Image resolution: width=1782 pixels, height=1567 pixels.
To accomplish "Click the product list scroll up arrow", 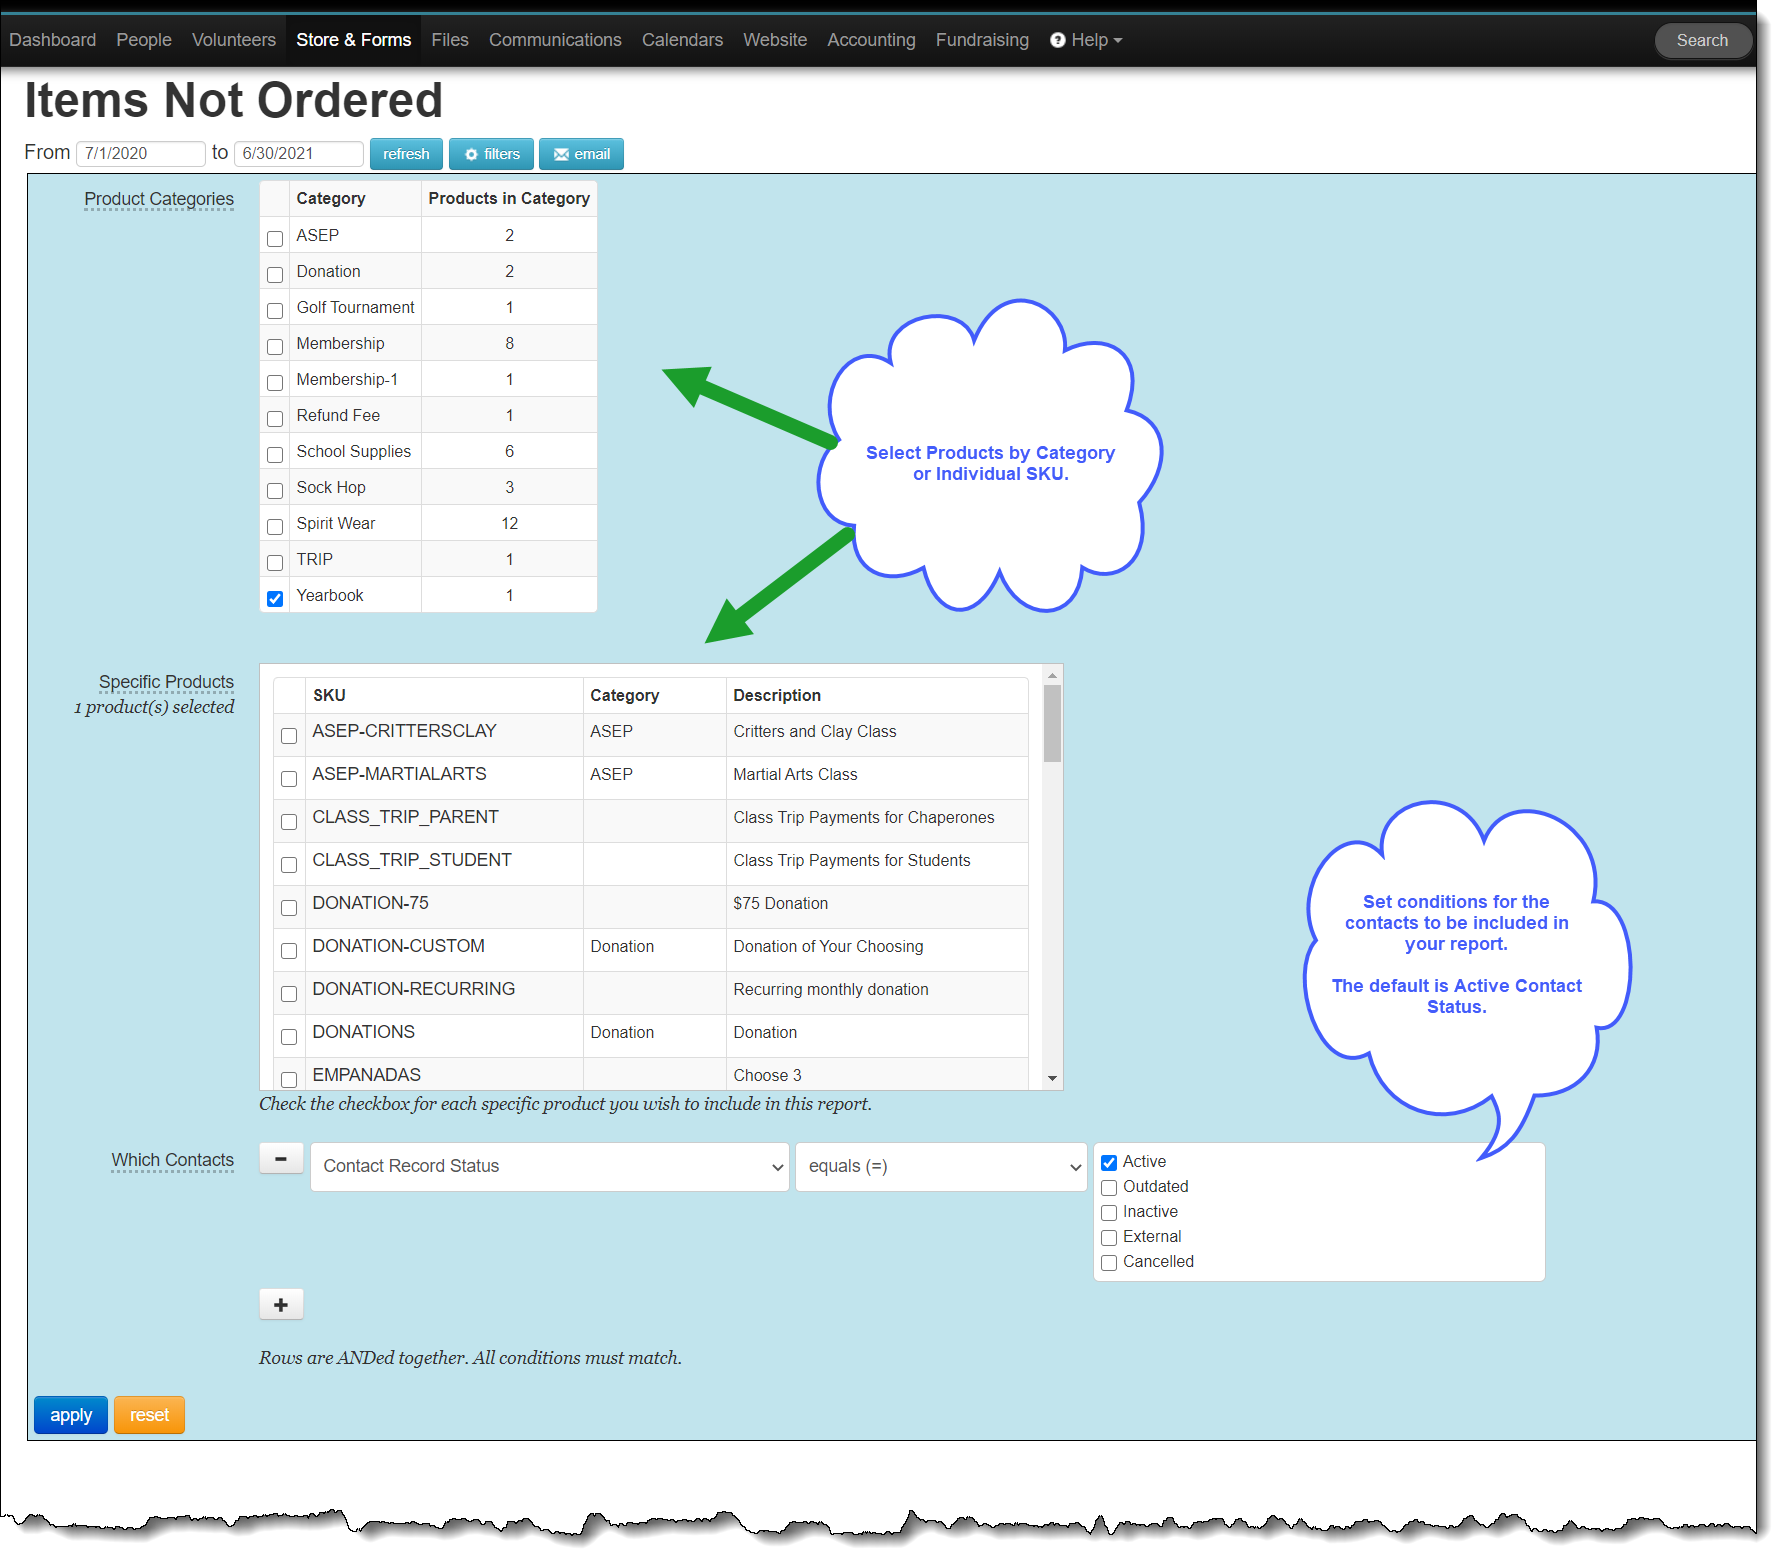I will 1052,676.
